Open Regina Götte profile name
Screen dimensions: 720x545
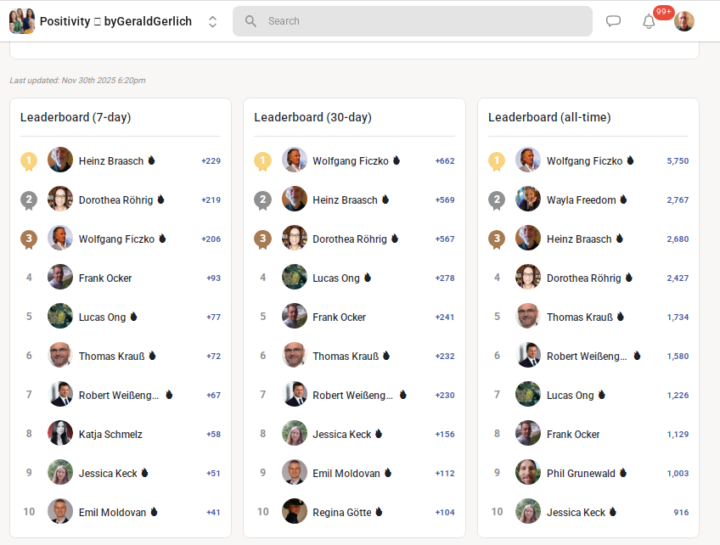342,512
